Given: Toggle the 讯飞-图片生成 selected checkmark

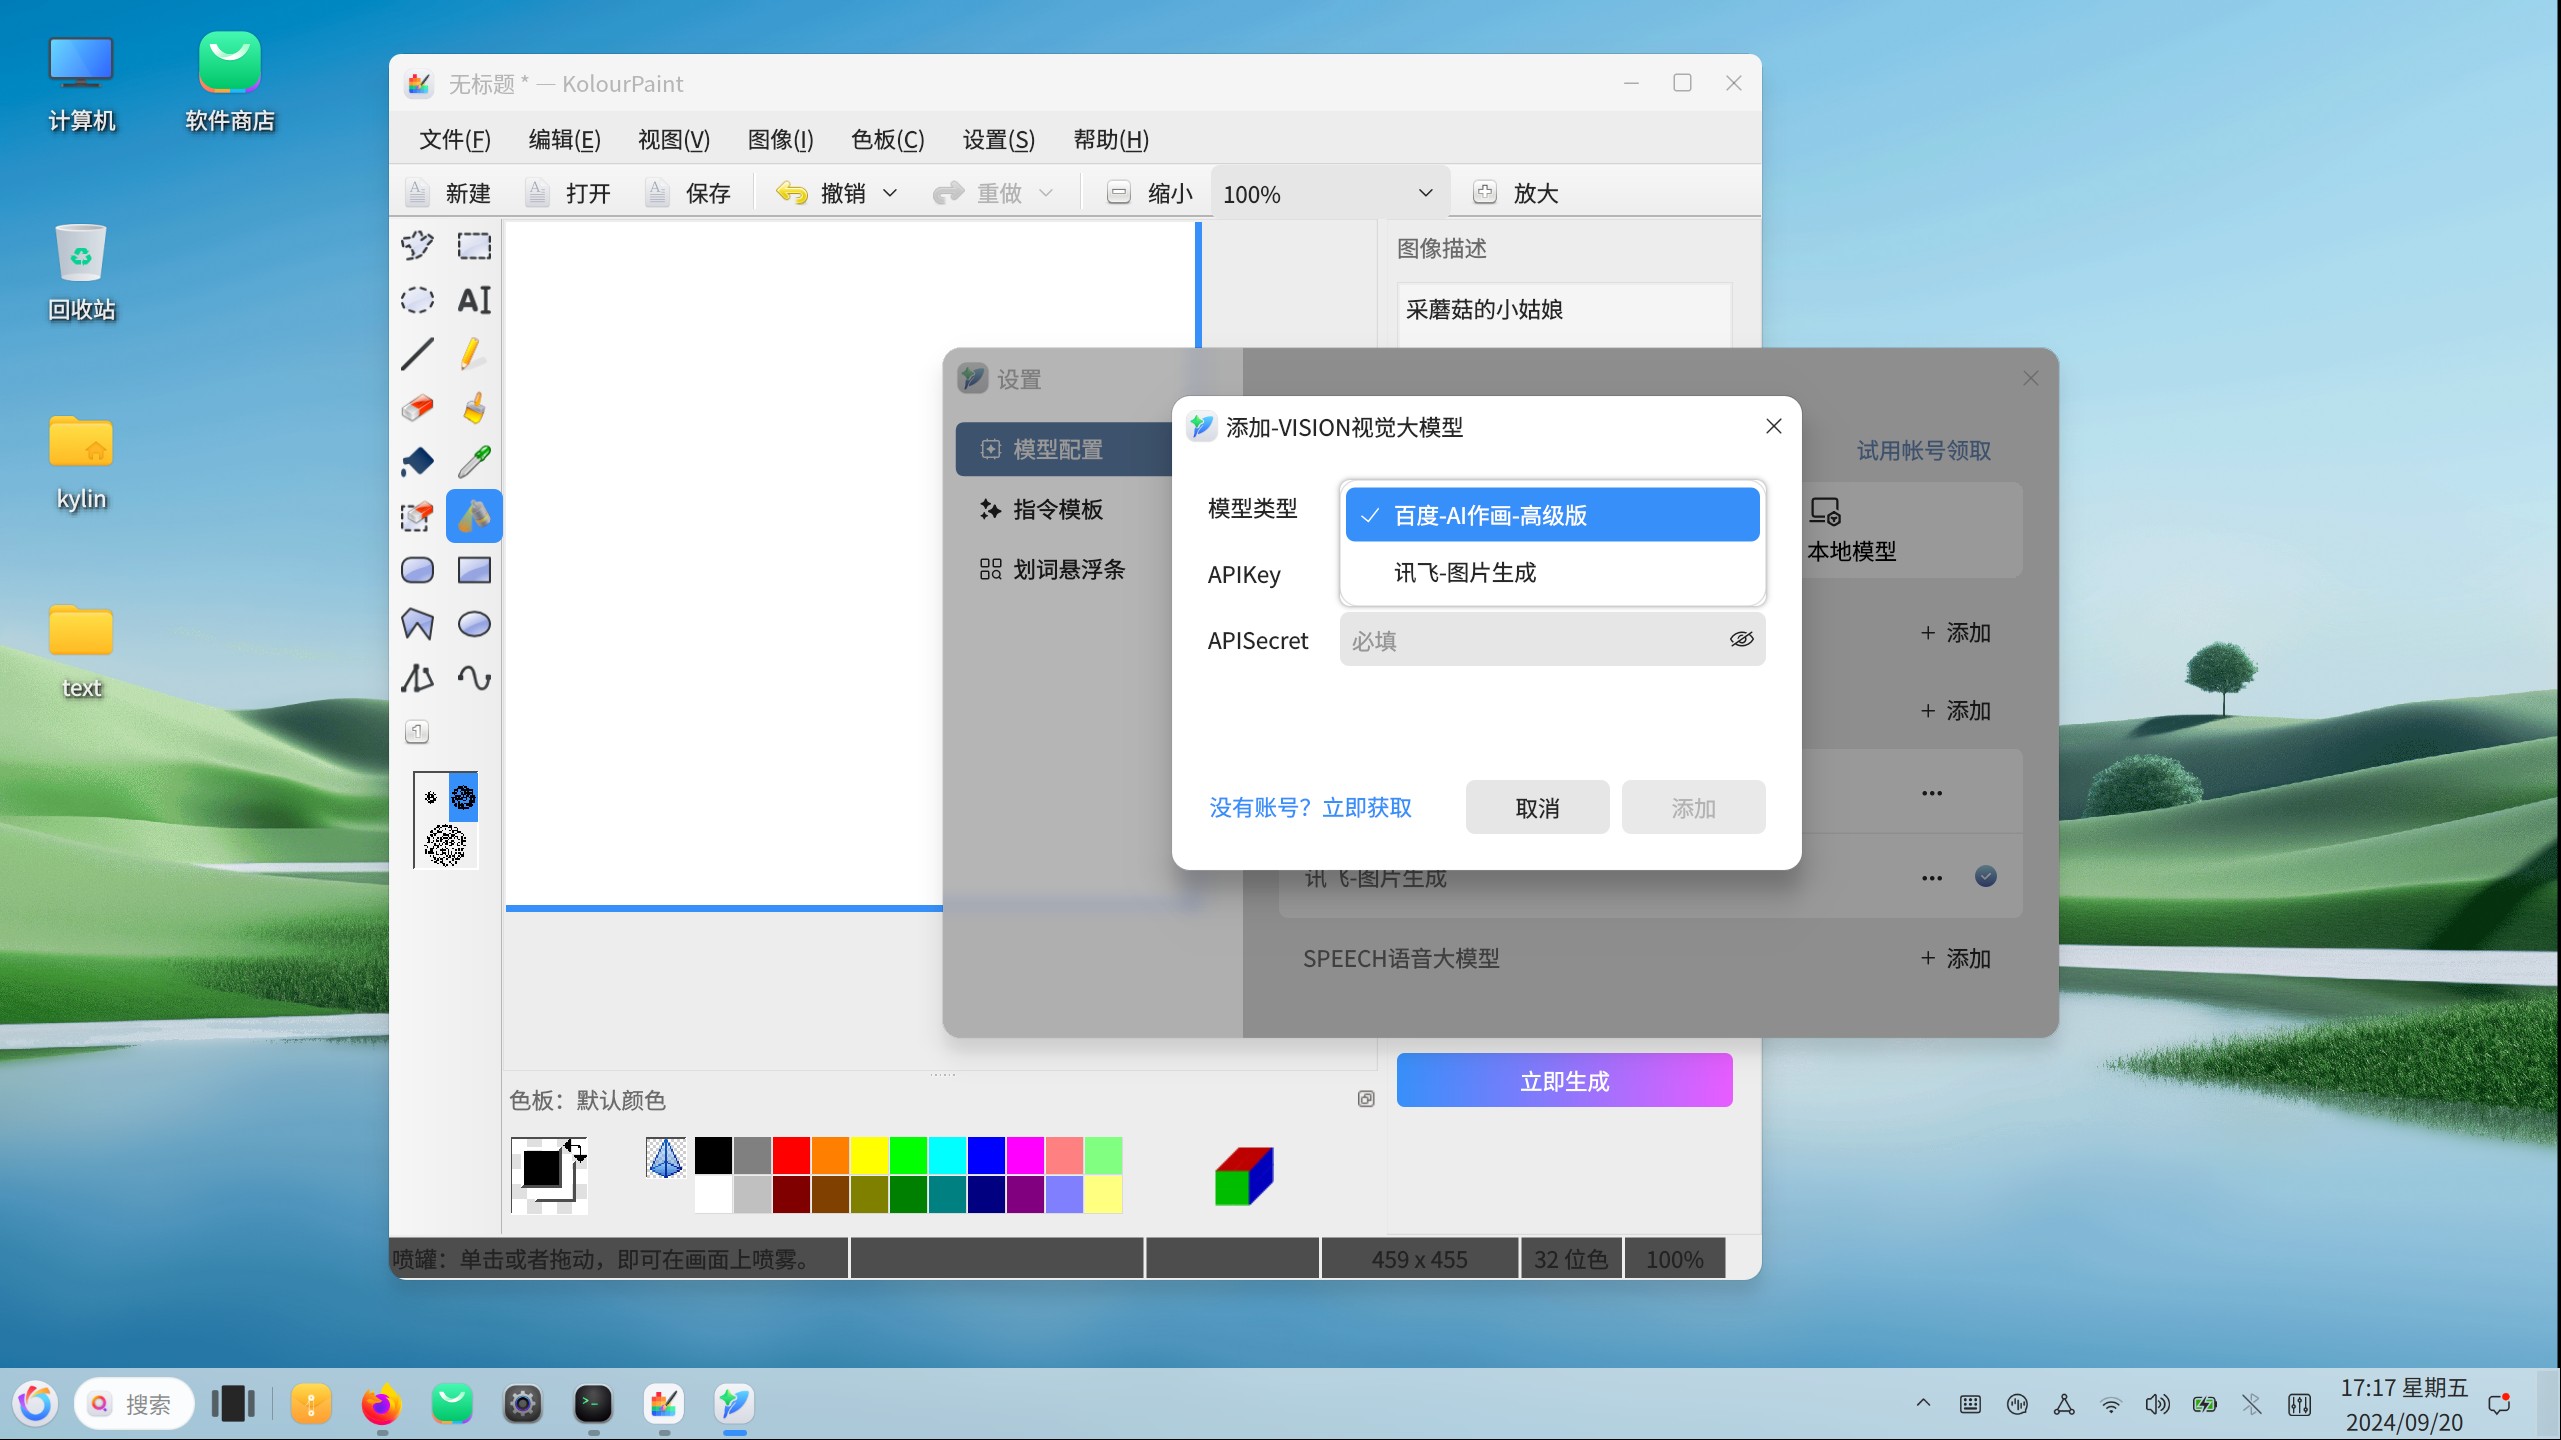Looking at the screenshot, I should [x=1986, y=877].
